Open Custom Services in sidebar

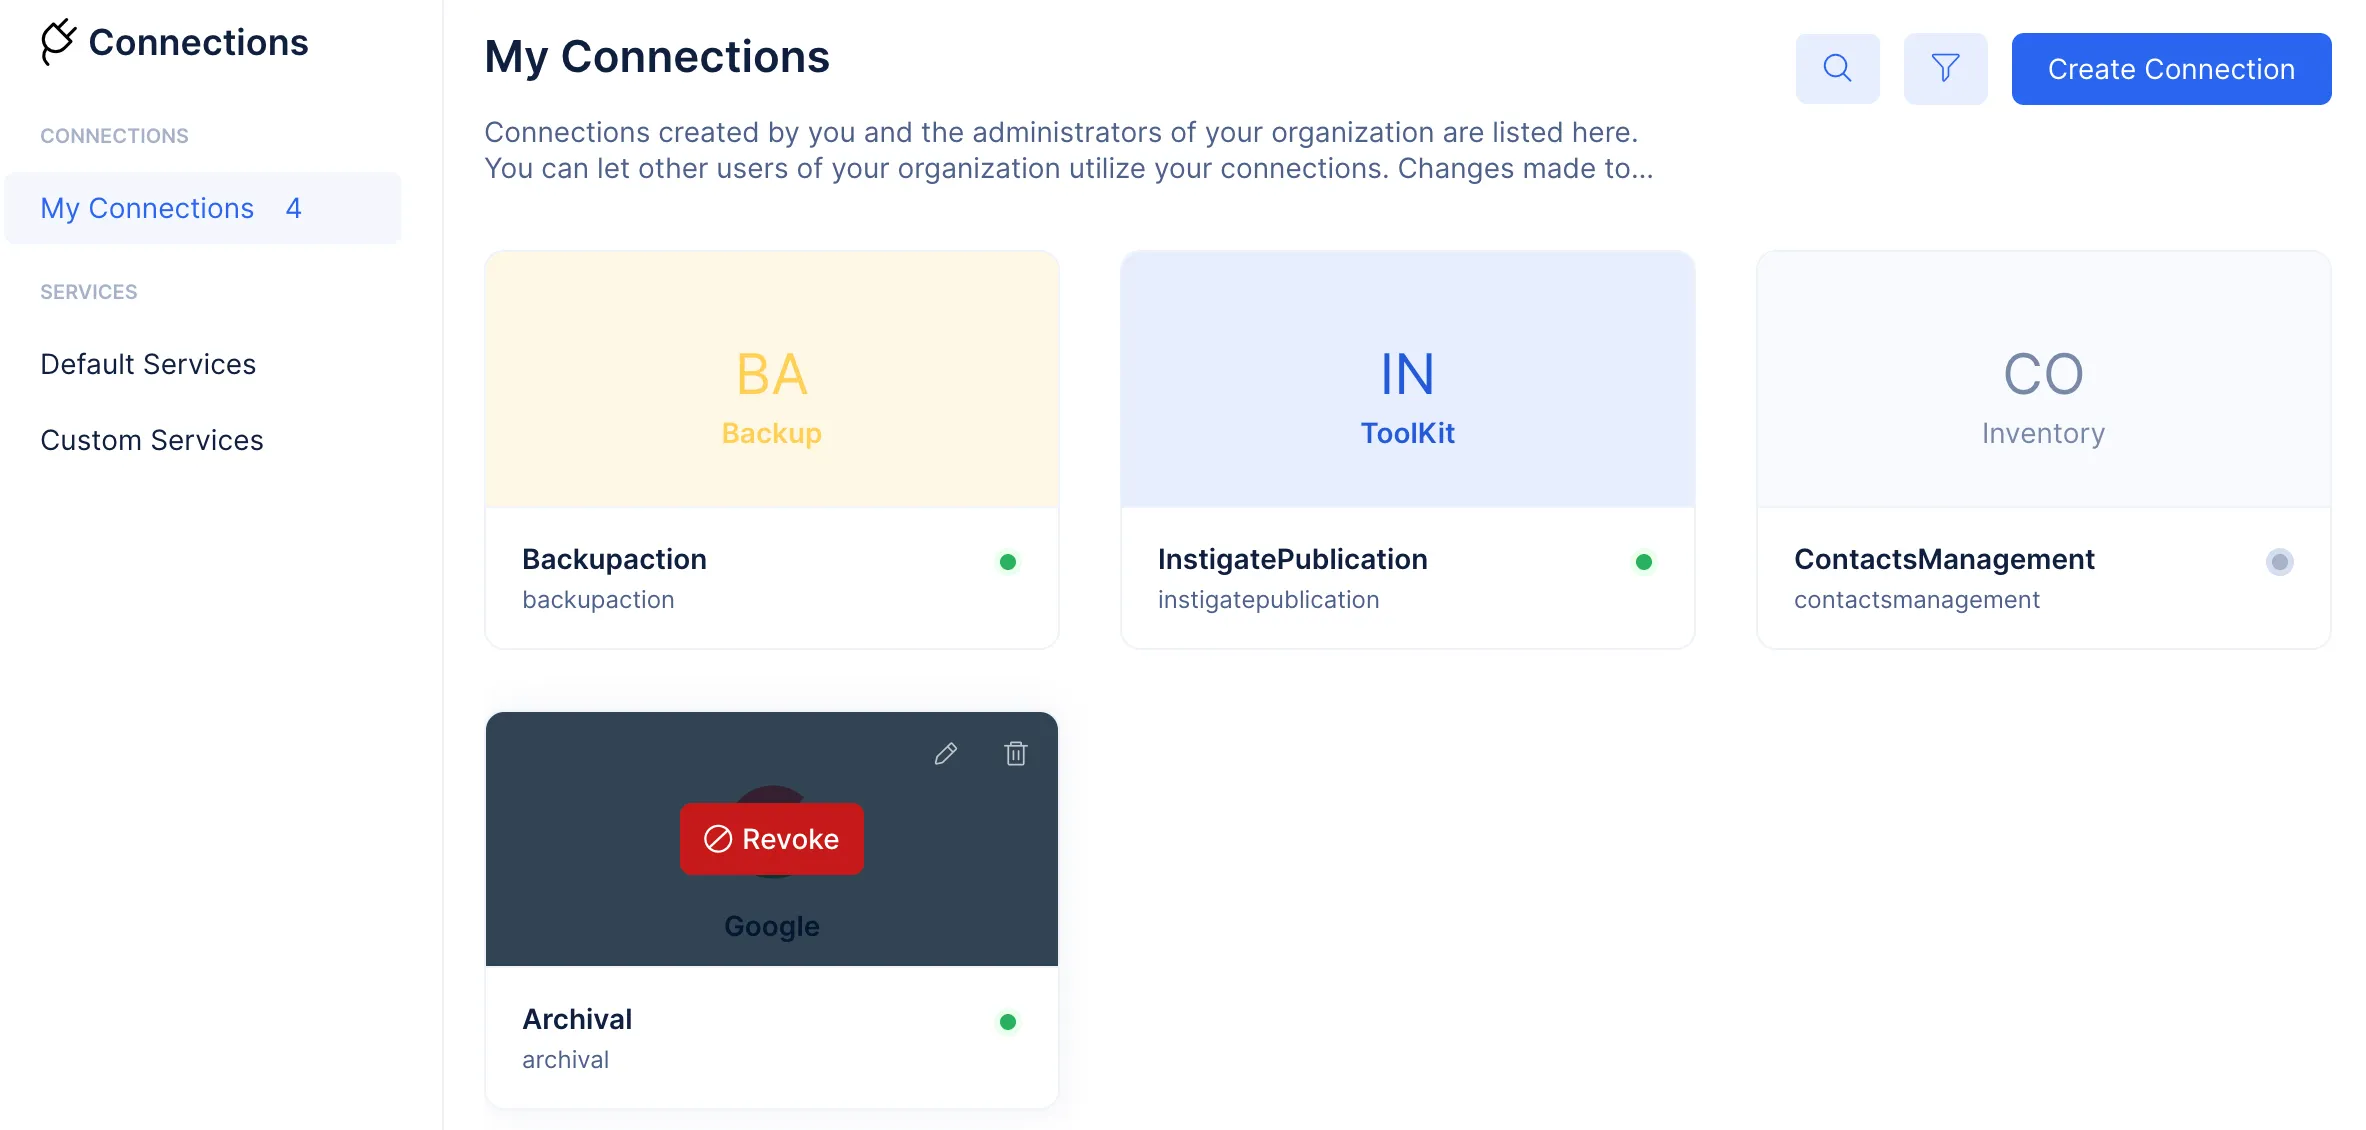click(x=152, y=440)
